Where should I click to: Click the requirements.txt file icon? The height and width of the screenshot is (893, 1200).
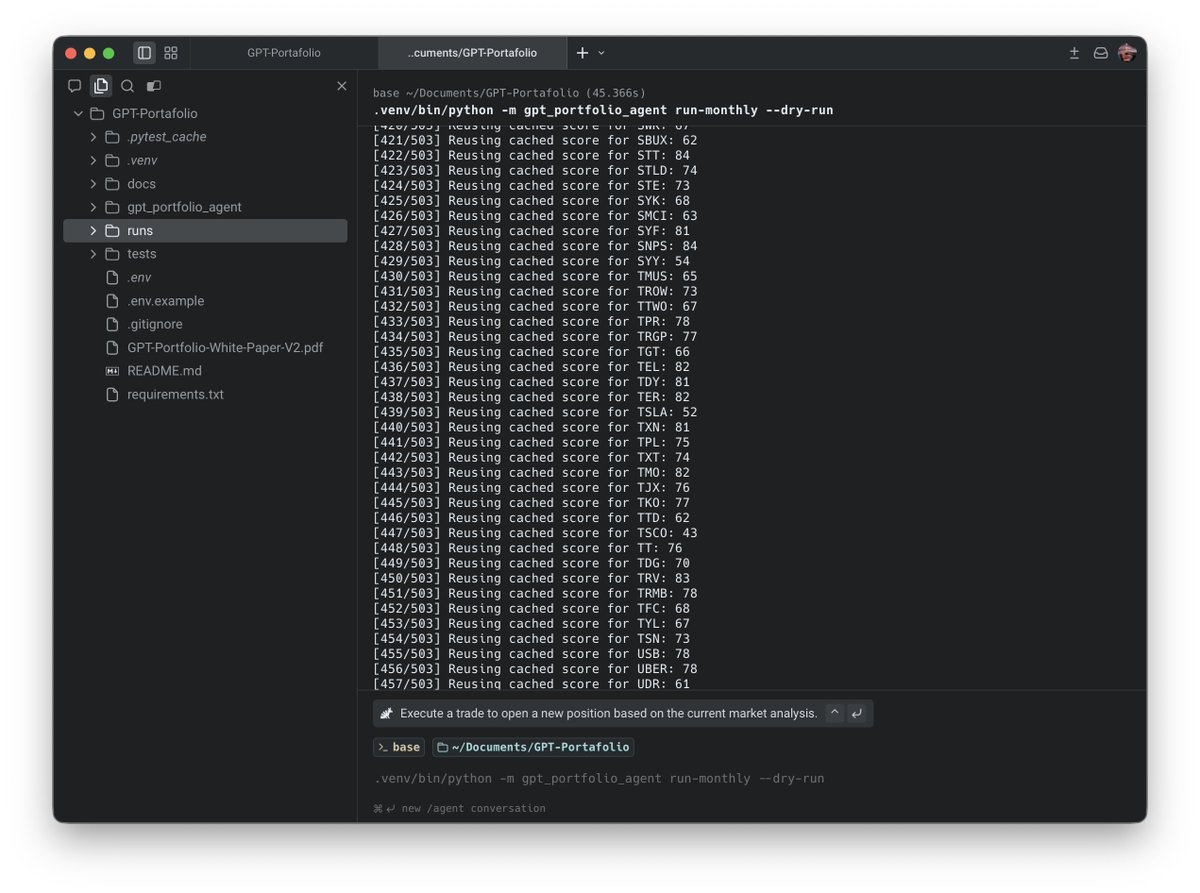112,395
